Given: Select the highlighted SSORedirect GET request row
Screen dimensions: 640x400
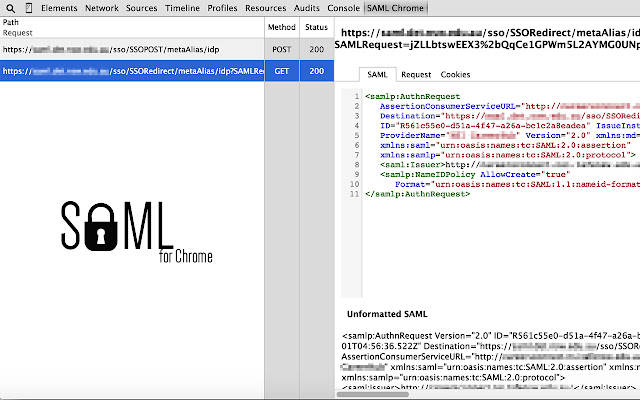Looking at the screenshot, I should pos(131,71).
